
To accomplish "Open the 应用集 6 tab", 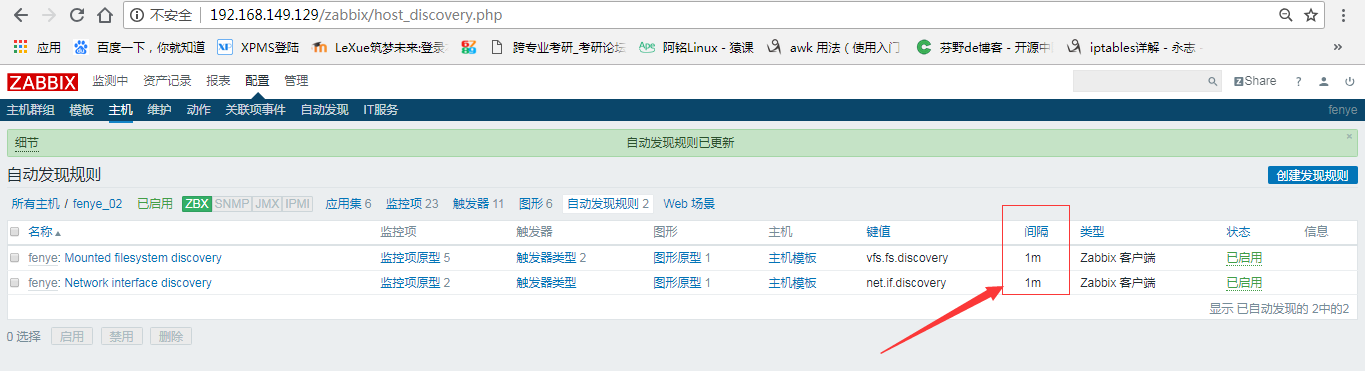I will pyautogui.click(x=348, y=204).
